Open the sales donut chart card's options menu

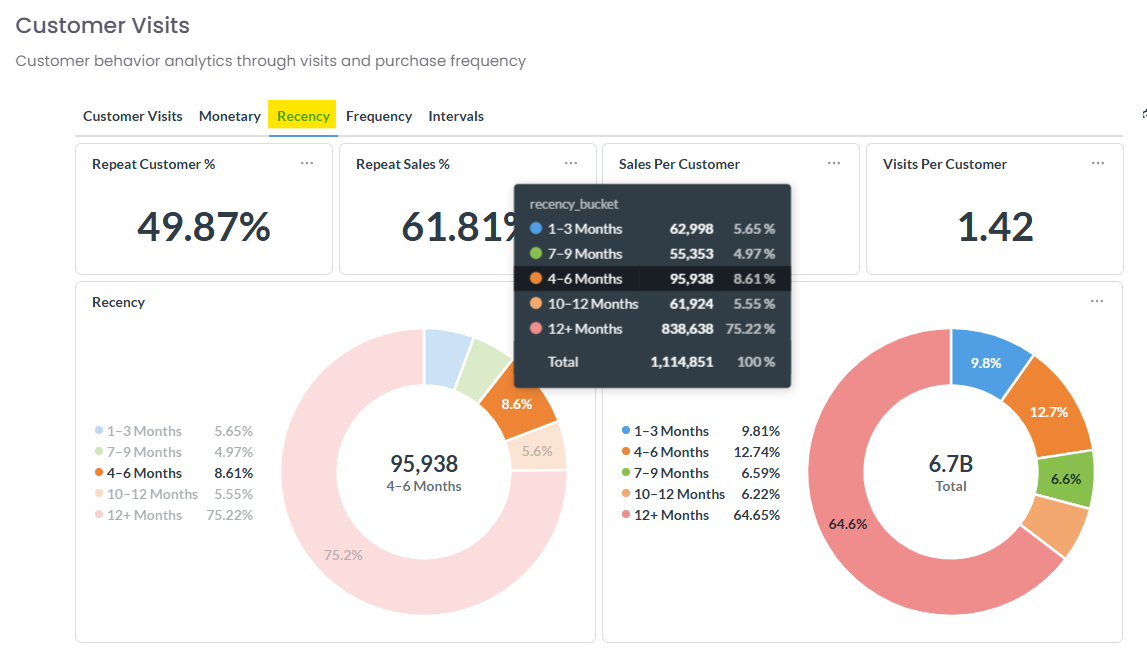(1097, 301)
